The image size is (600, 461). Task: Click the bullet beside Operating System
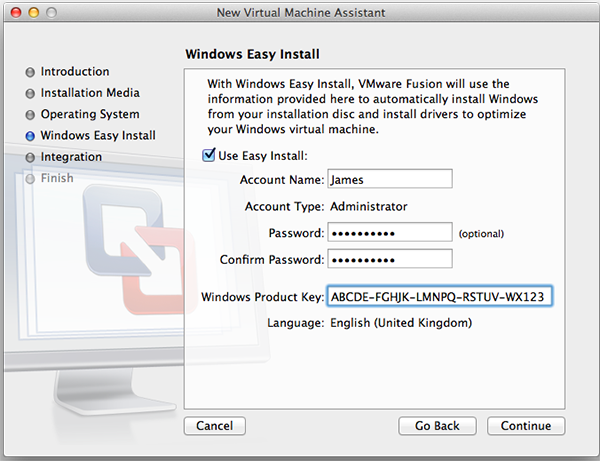30,115
